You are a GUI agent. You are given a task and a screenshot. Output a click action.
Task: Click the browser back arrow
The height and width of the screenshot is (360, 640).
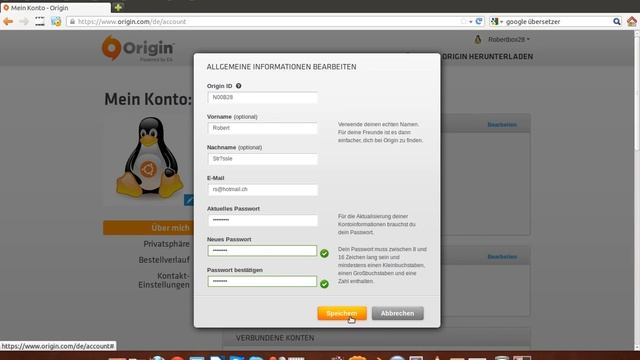pos(8,22)
